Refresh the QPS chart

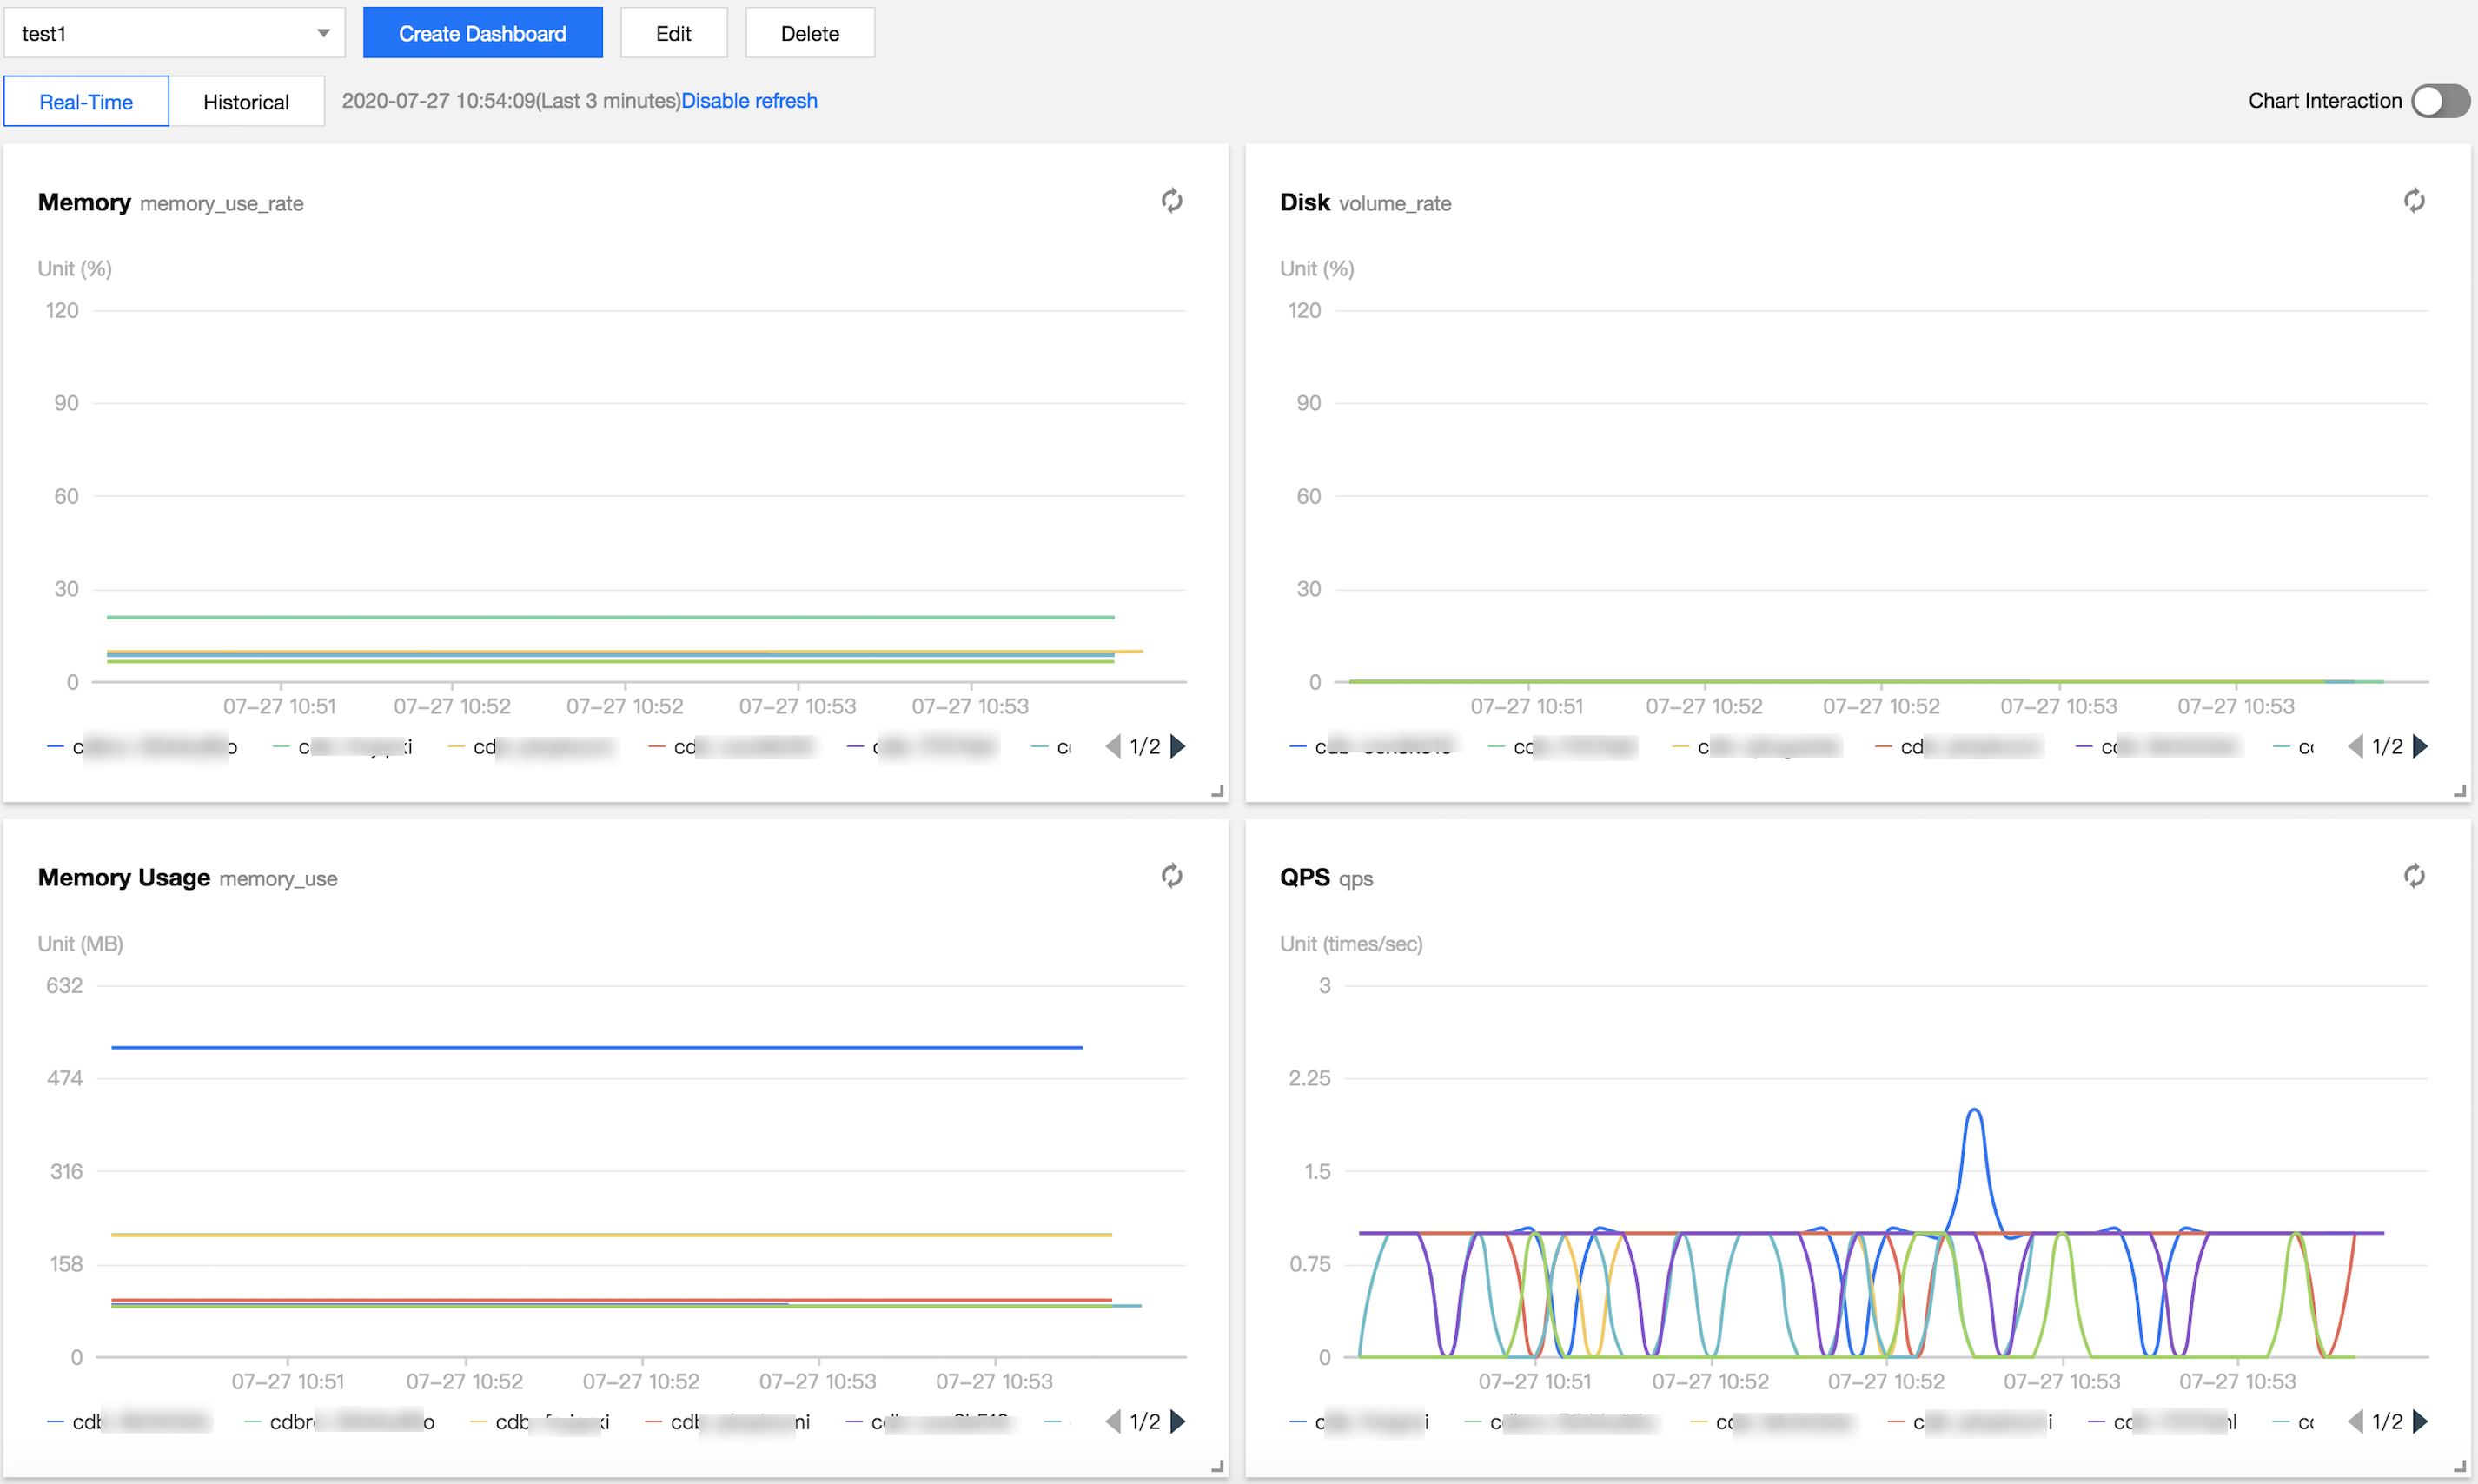pos(2413,876)
